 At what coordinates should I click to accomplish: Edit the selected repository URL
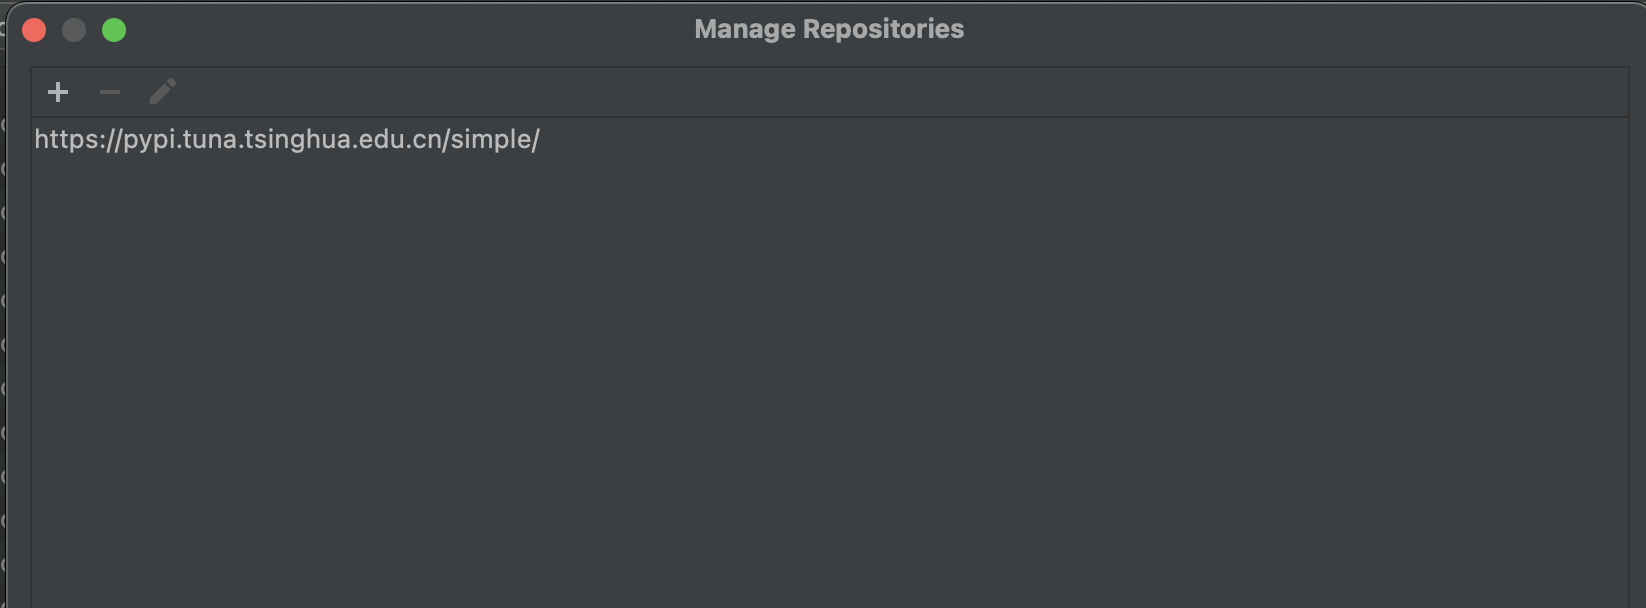tap(162, 92)
